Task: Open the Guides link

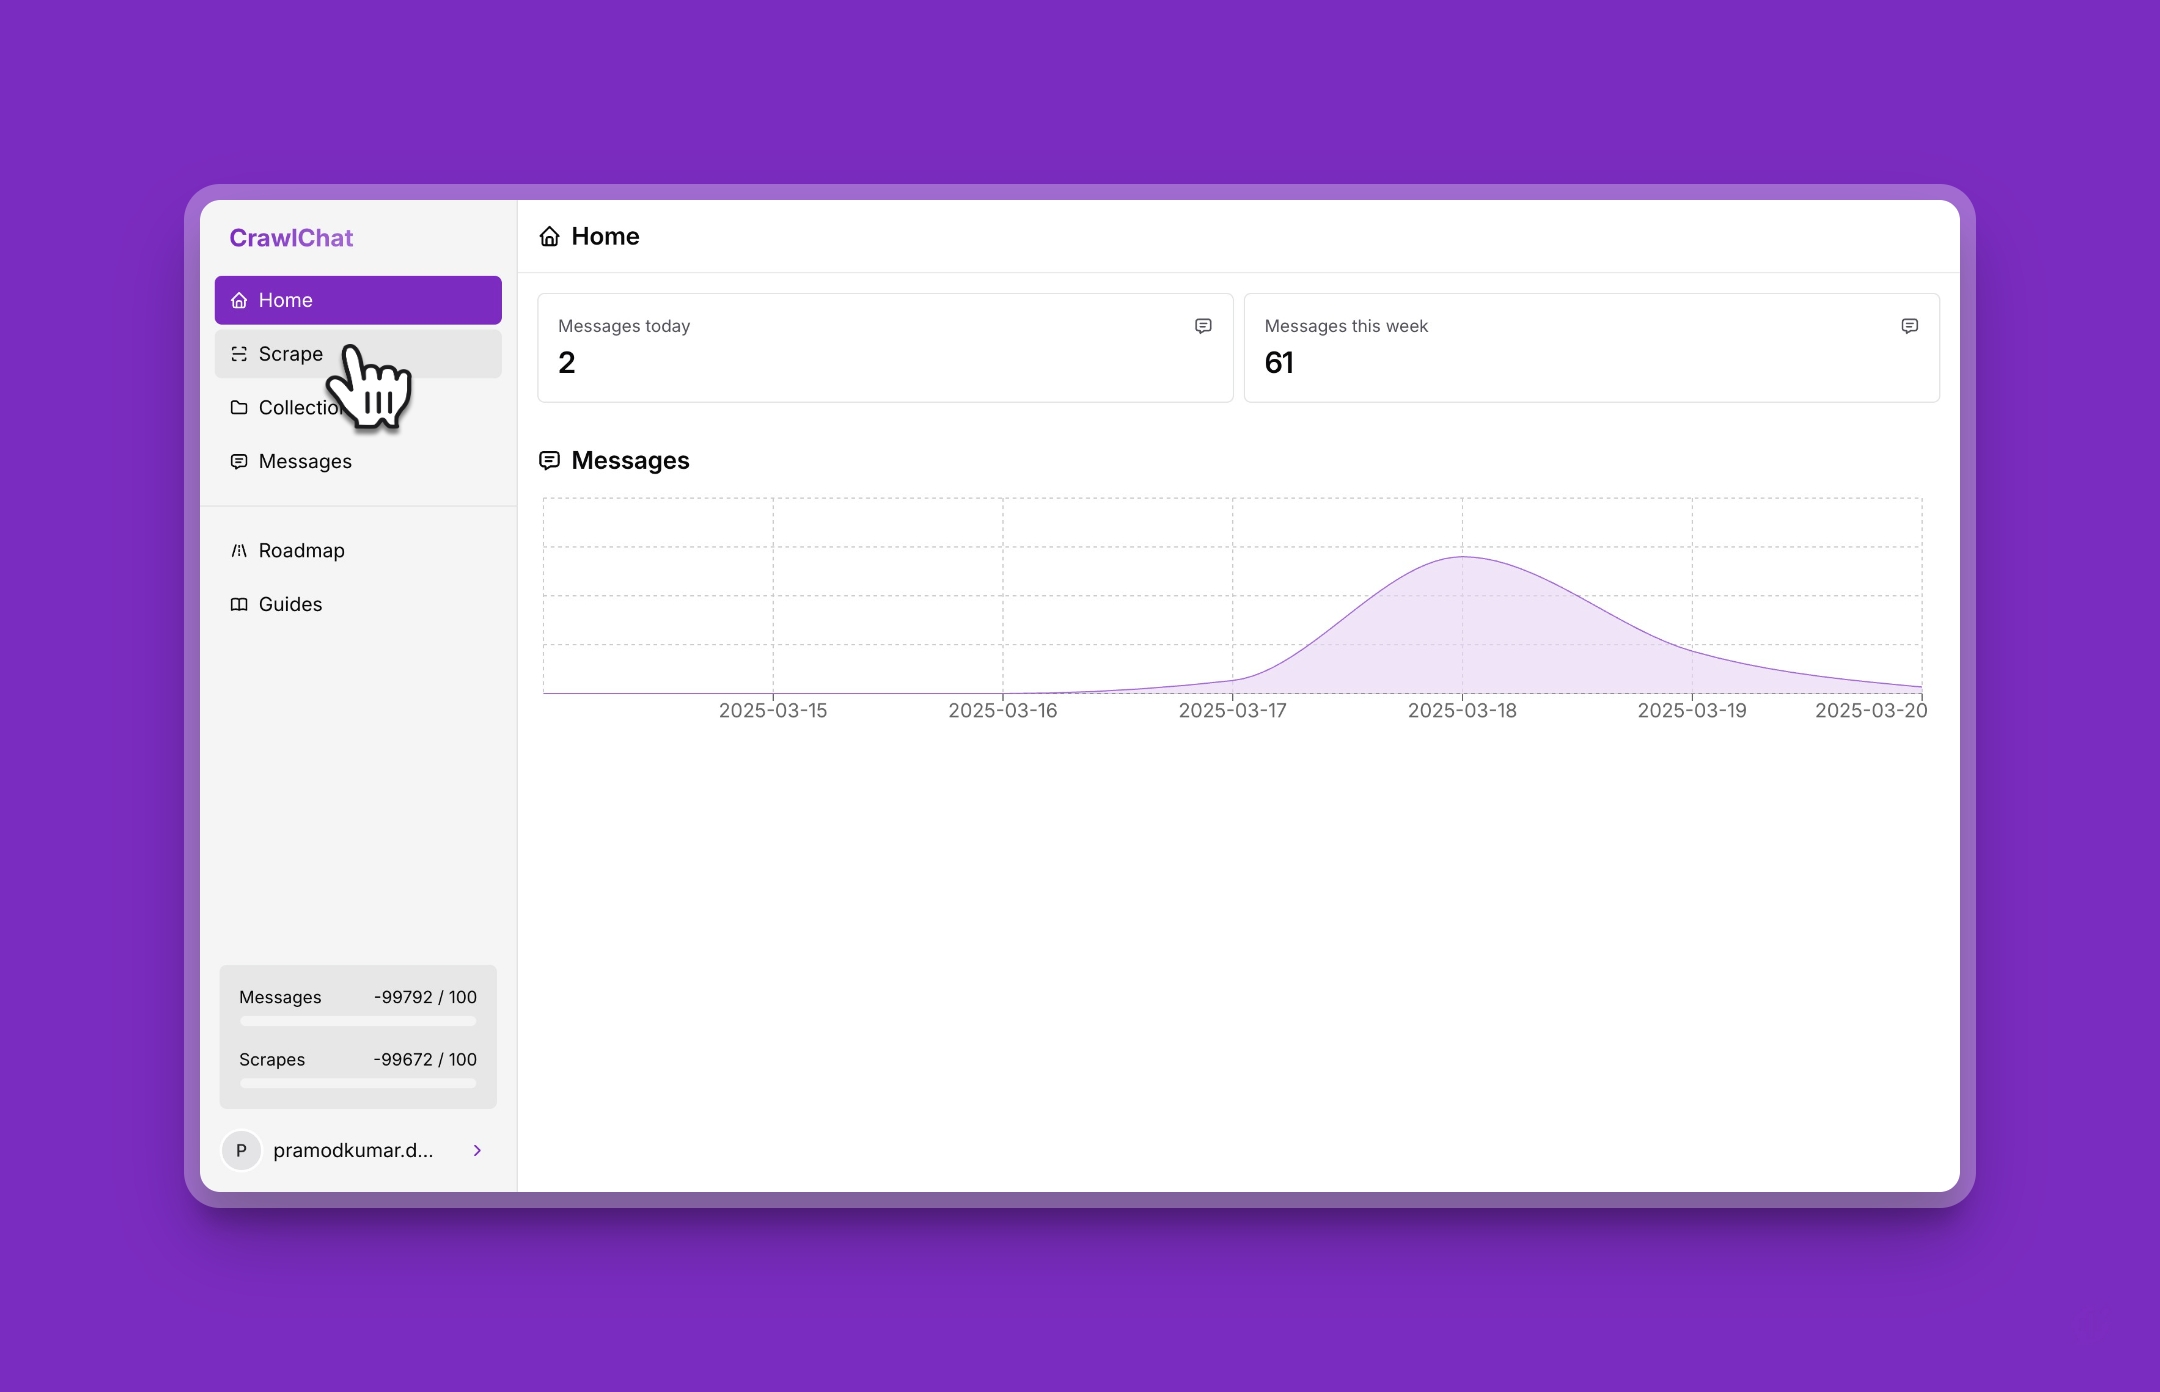Action: coord(290,605)
